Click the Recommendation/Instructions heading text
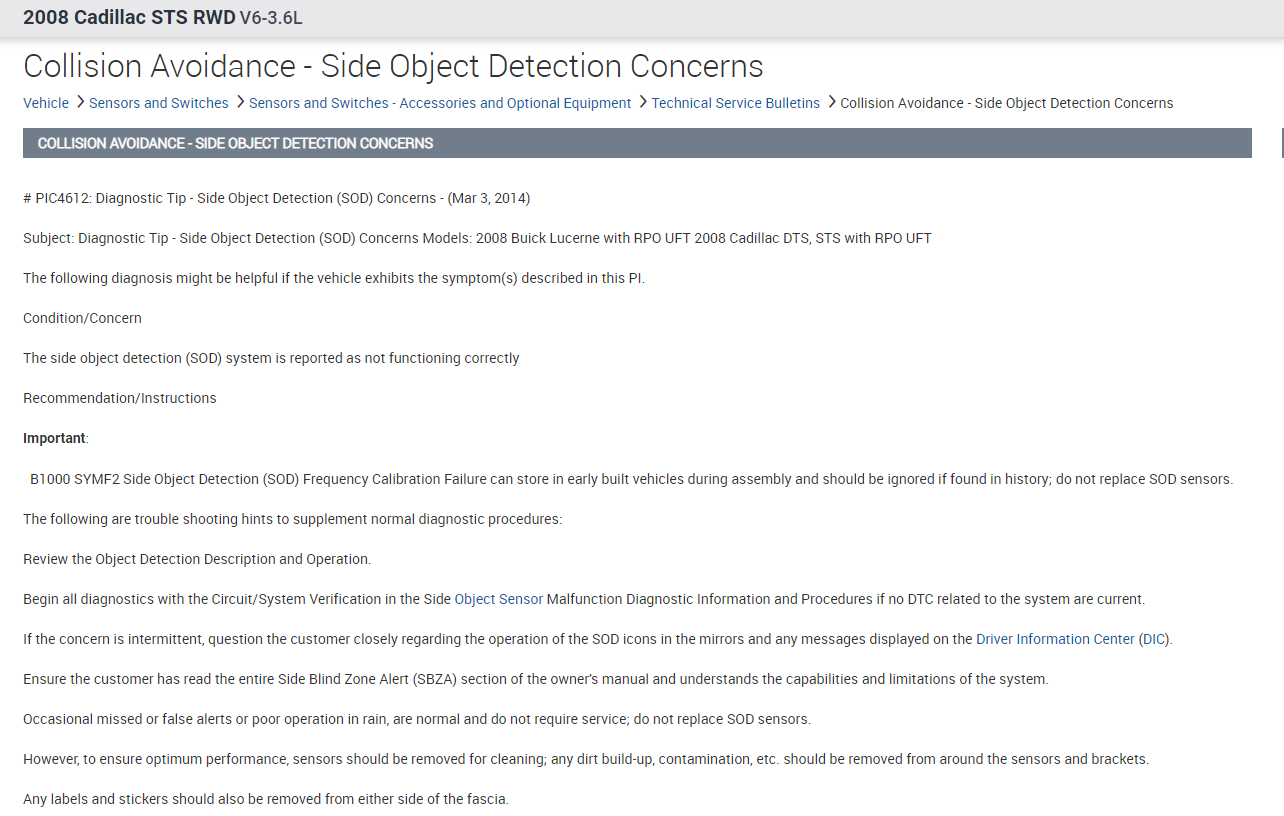The width and height of the screenshot is (1284, 816). (x=120, y=398)
